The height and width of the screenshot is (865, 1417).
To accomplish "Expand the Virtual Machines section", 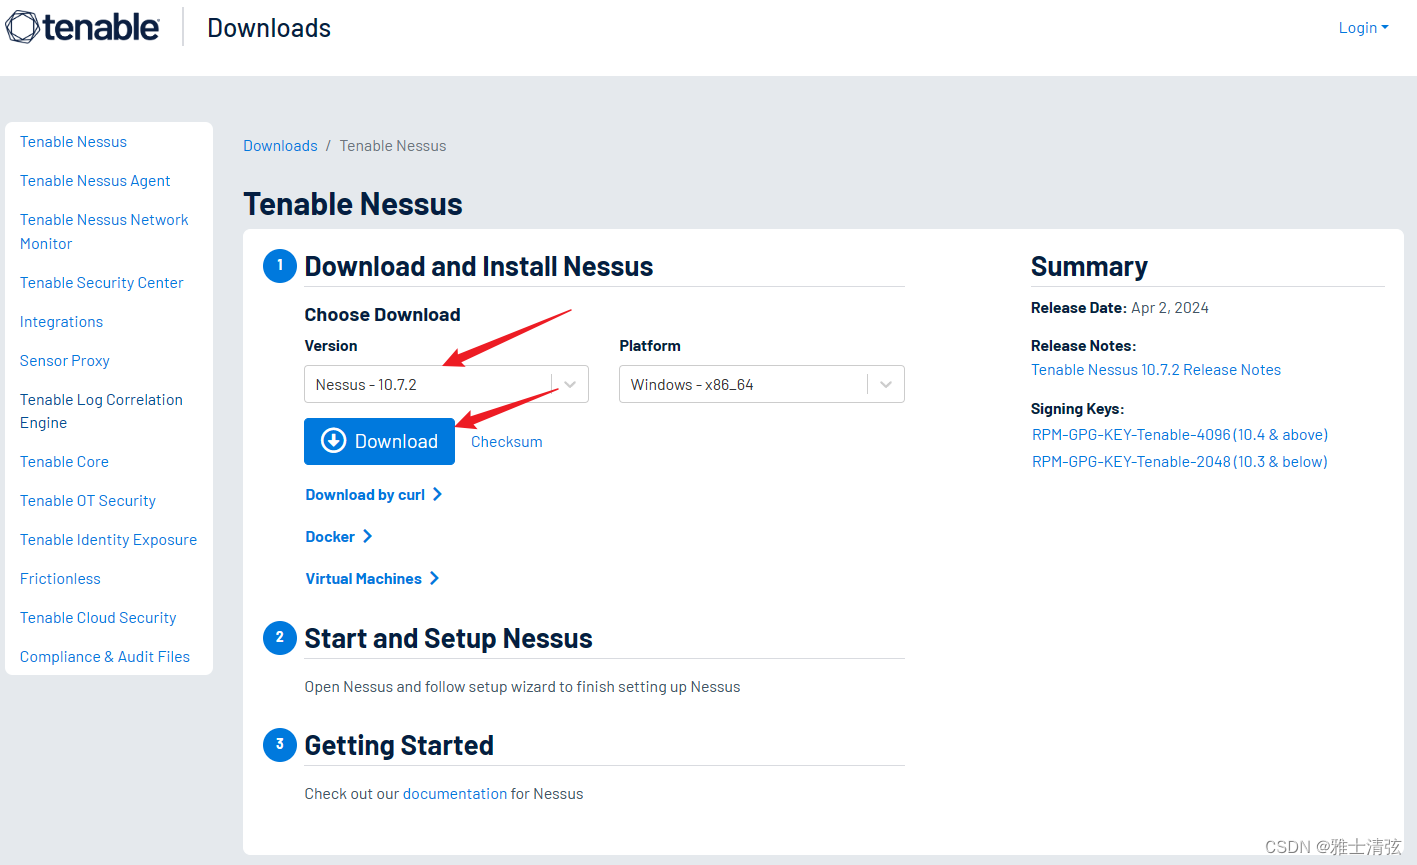I will [x=372, y=579].
